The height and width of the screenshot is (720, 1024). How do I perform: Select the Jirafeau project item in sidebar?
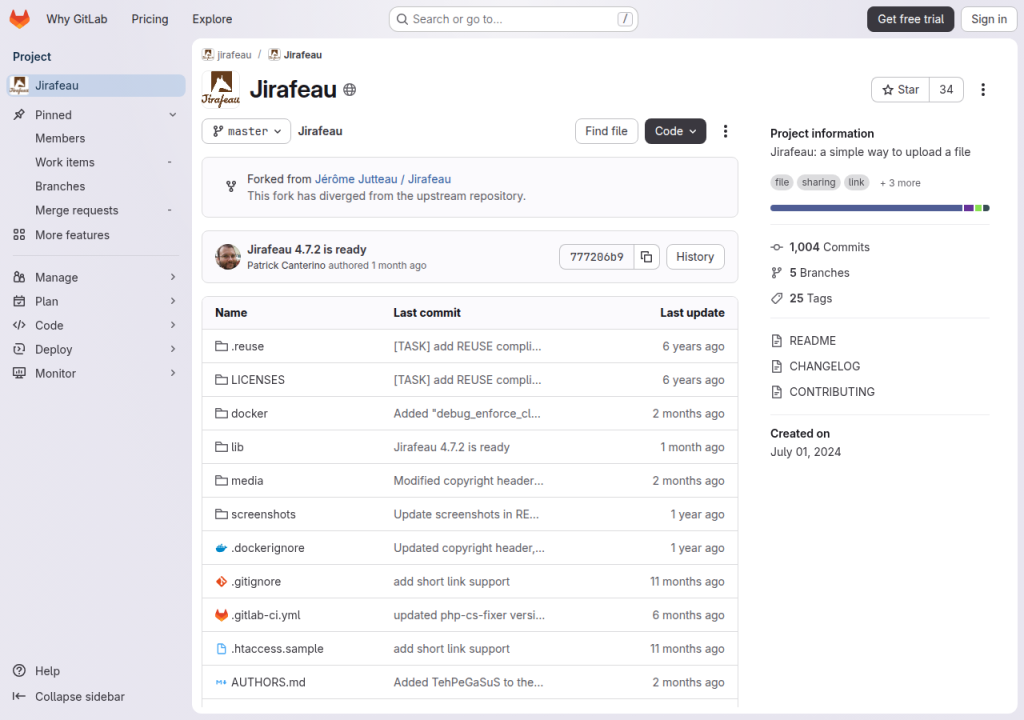pyautogui.click(x=96, y=86)
